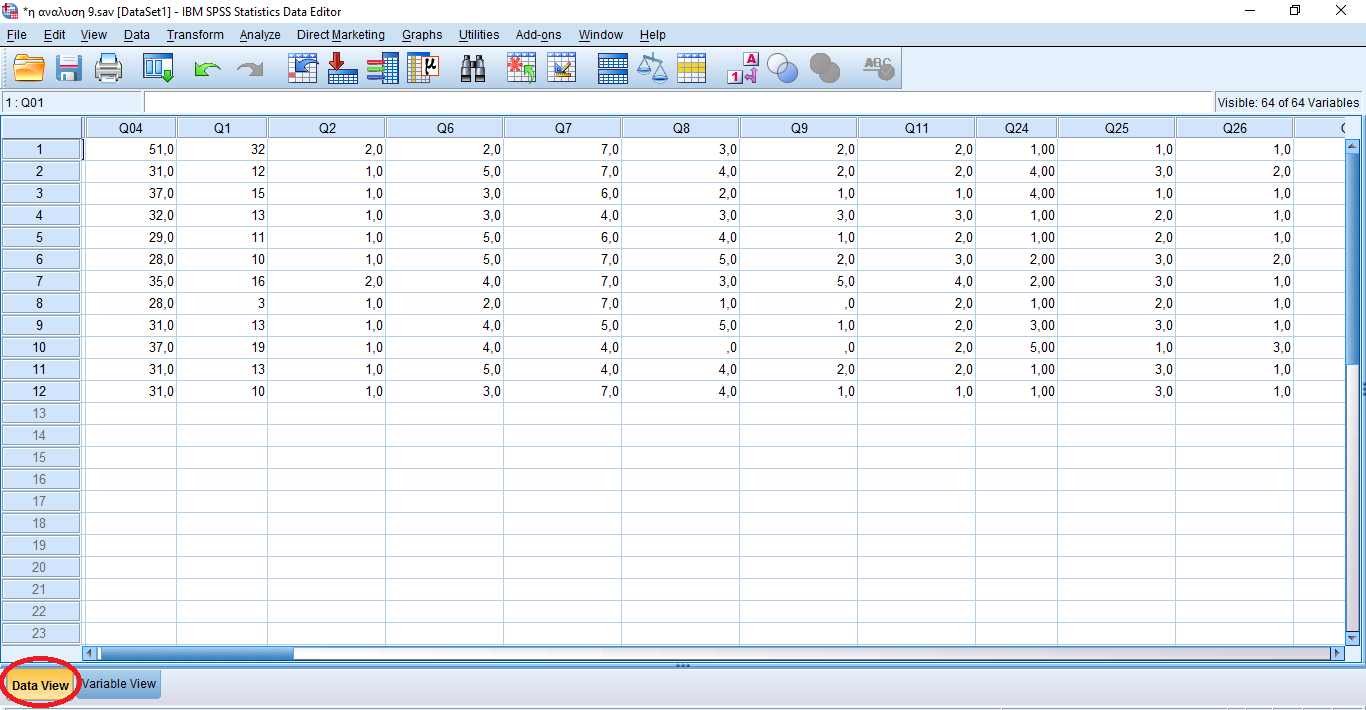Click the Insert cases icon
This screenshot has height=710, width=1366.
521,68
